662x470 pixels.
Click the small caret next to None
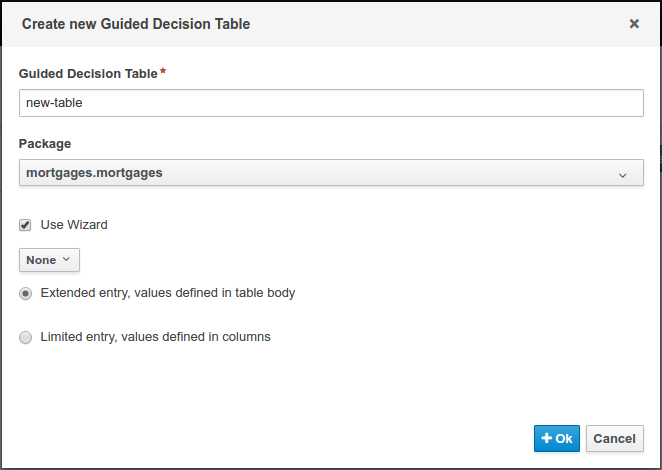click(67, 260)
